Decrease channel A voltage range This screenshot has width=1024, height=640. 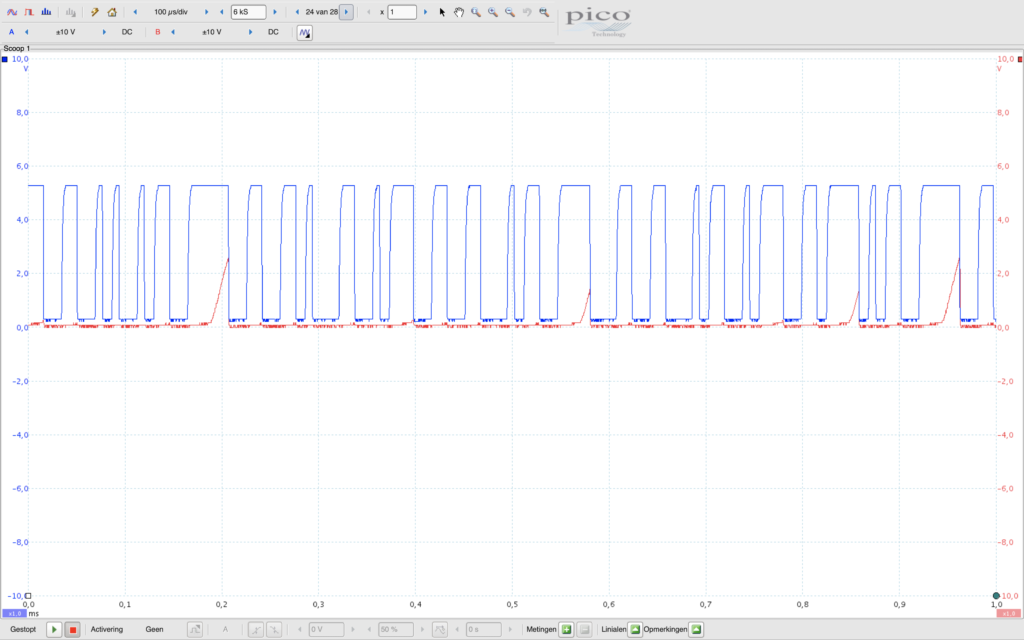pyautogui.click(x=27, y=32)
